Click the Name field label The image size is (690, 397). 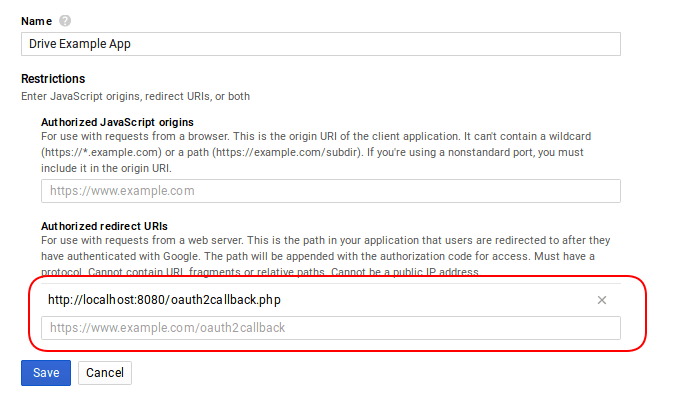tap(37, 21)
